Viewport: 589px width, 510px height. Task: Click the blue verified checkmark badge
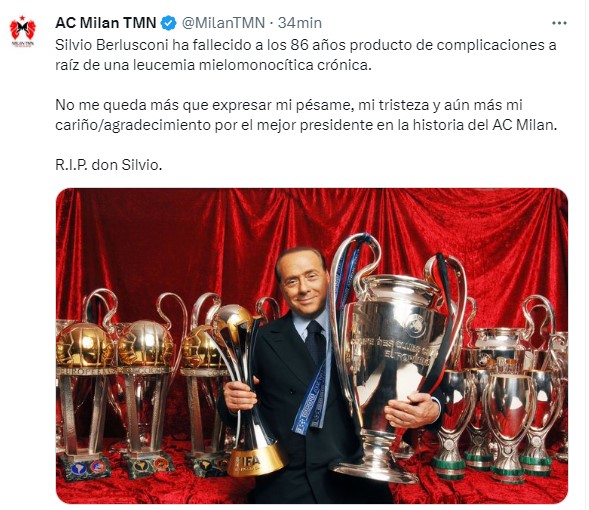pos(168,23)
